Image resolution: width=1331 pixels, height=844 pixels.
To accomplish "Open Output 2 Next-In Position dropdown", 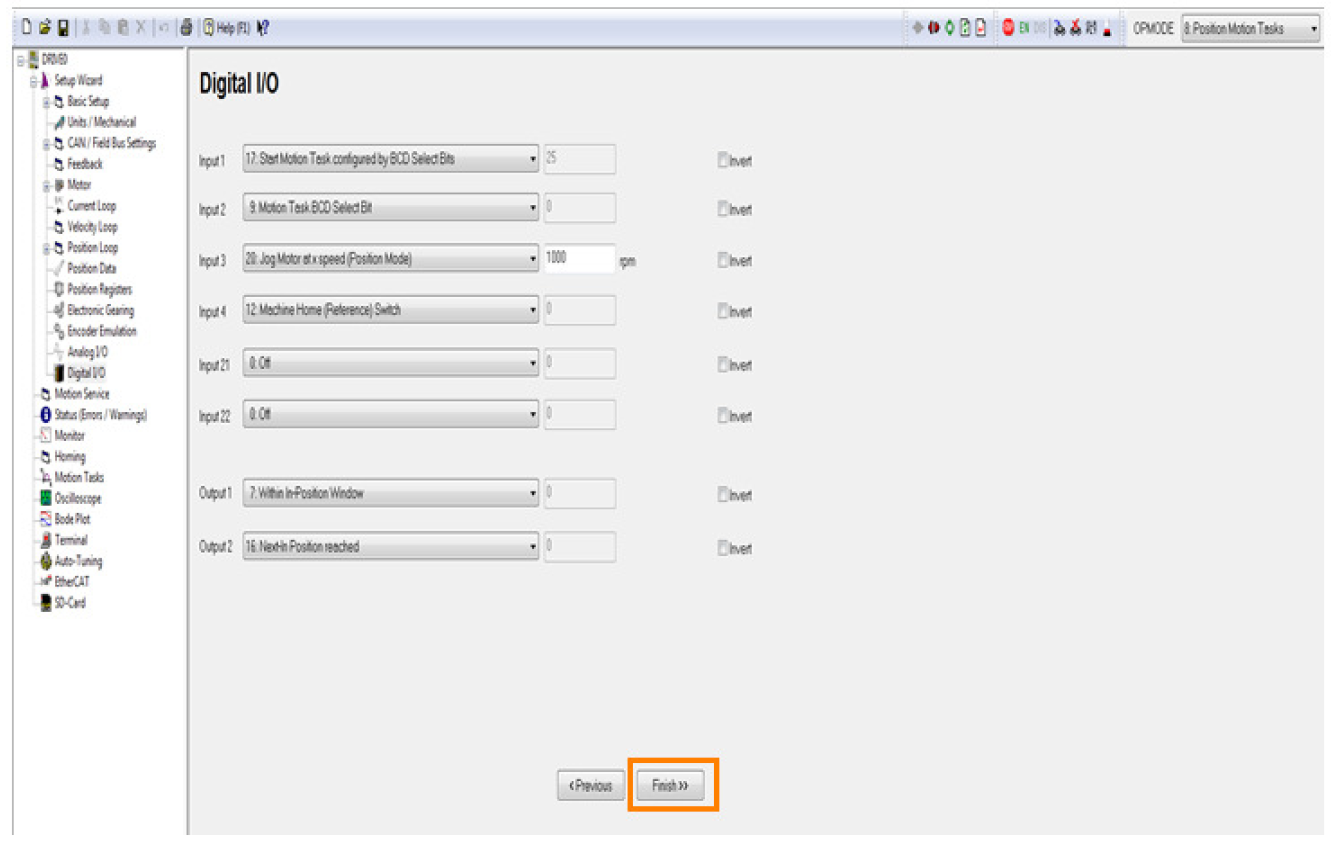I will coord(391,547).
